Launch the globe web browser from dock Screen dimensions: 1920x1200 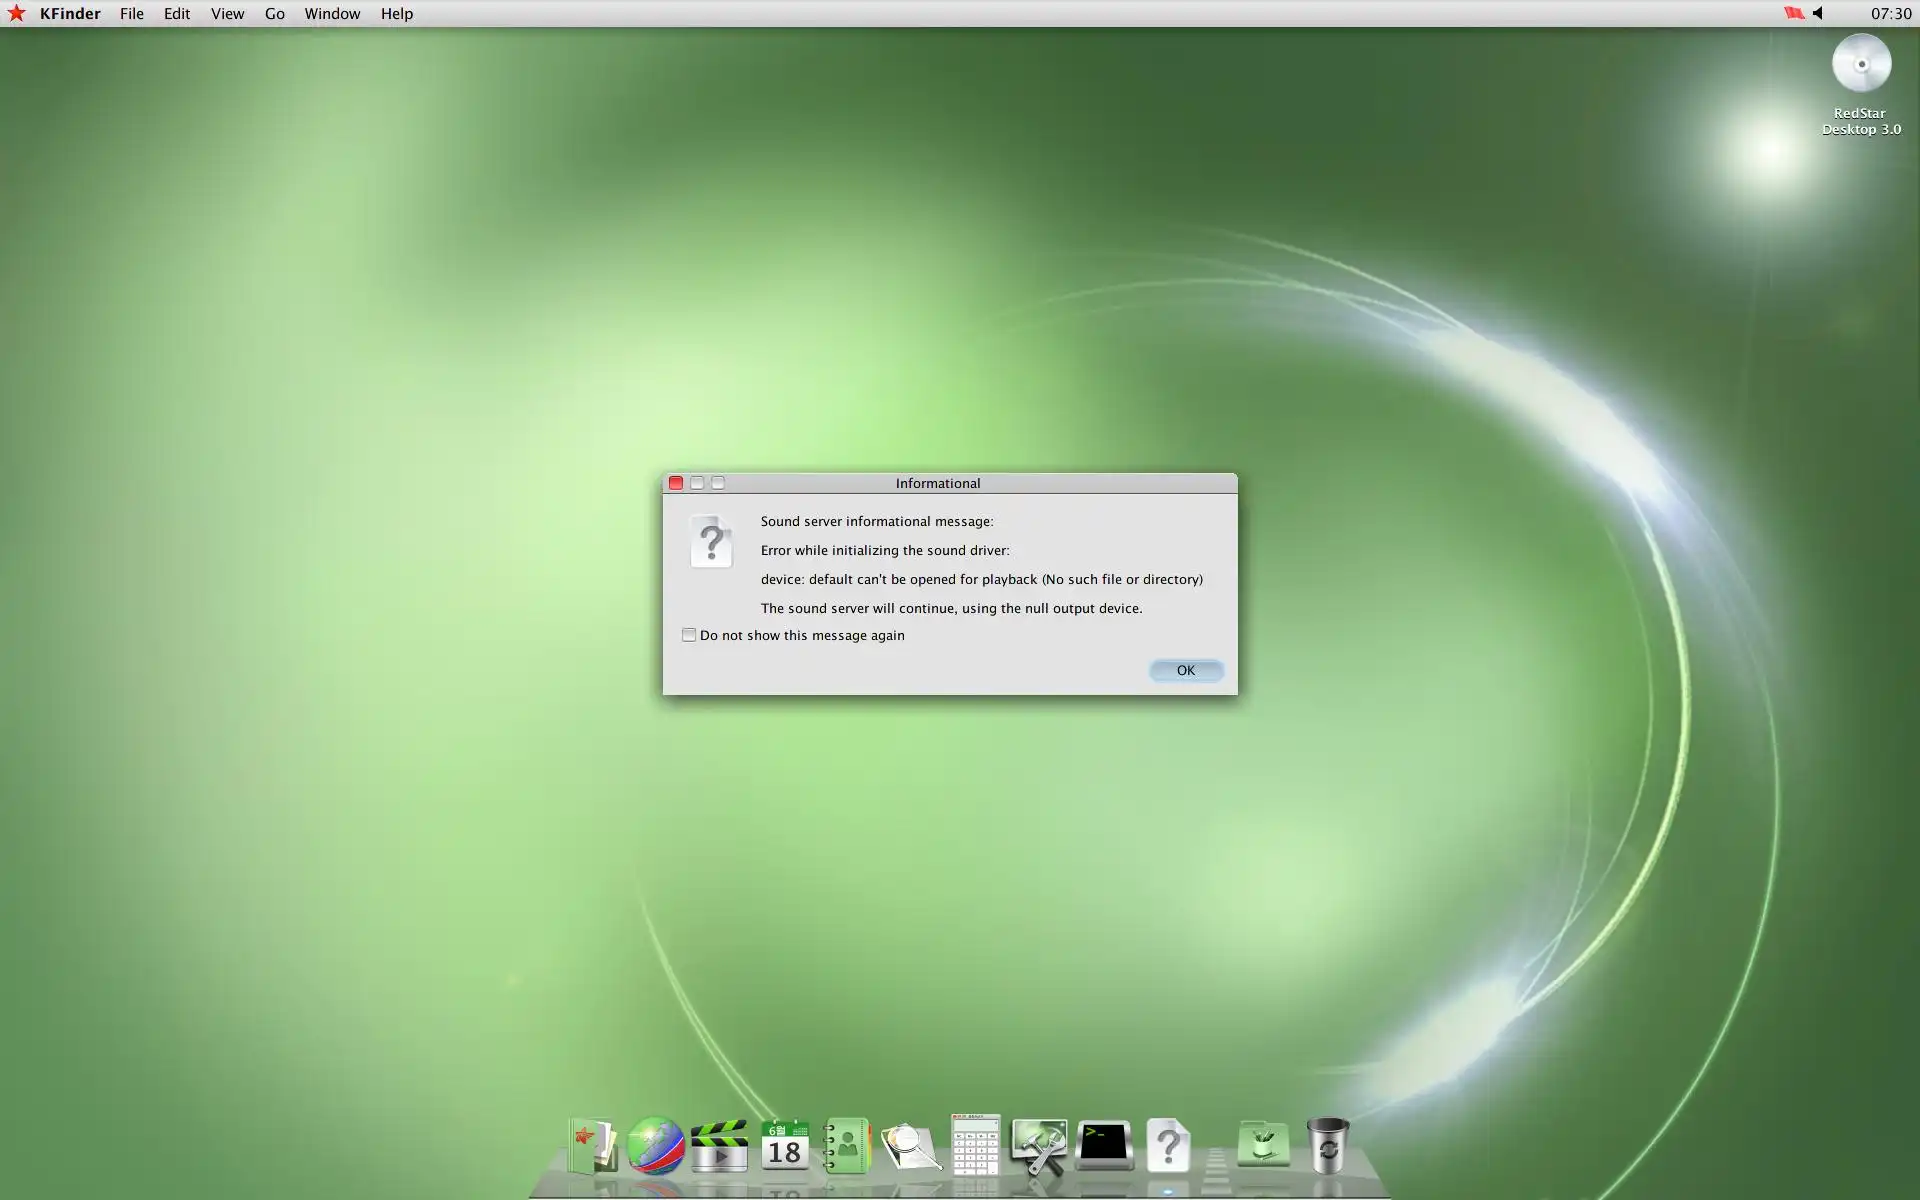(x=656, y=1146)
